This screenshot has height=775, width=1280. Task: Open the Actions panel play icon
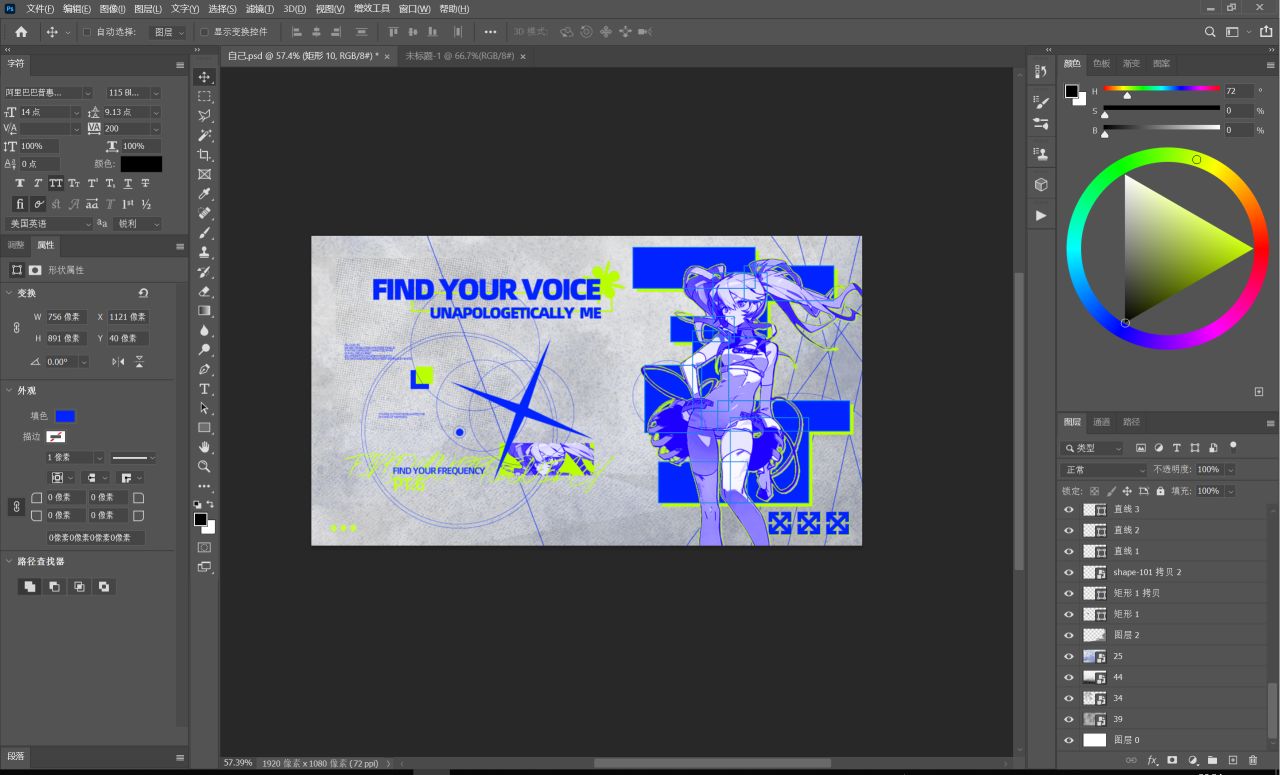pyautogui.click(x=1041, y=215)
